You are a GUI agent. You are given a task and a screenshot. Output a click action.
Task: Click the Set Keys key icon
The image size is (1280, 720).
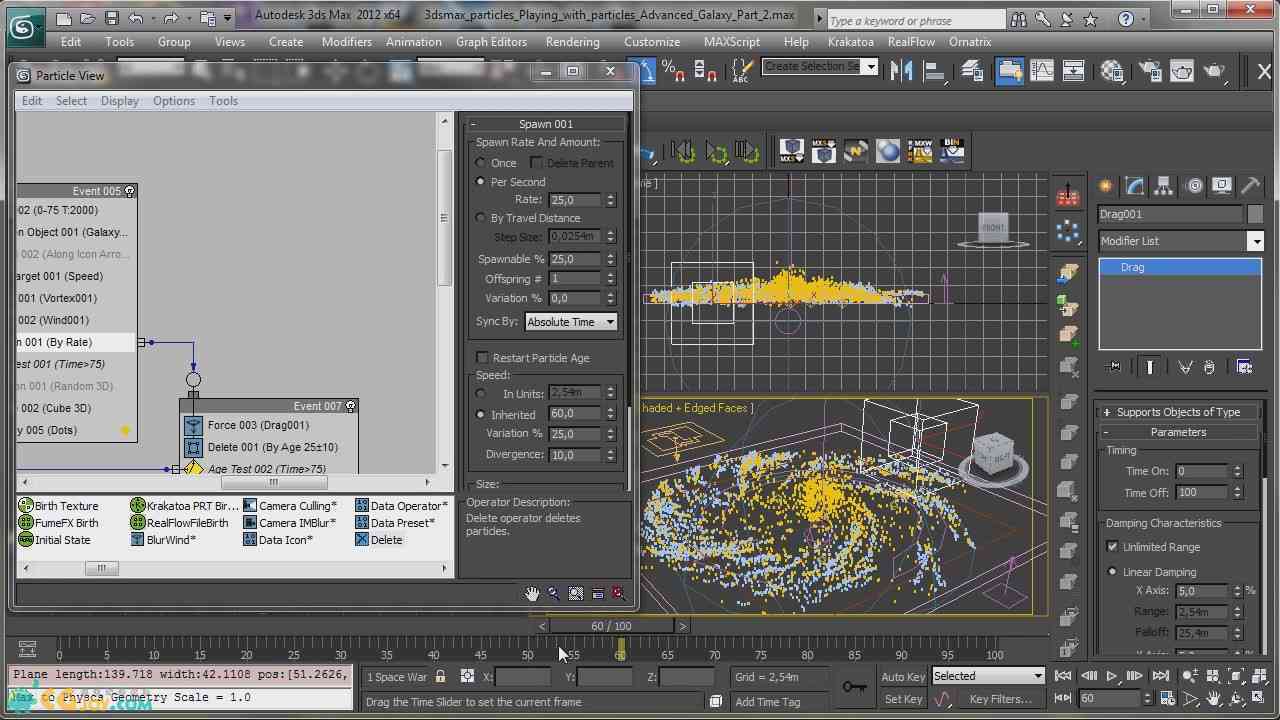(x=854, y=687)
